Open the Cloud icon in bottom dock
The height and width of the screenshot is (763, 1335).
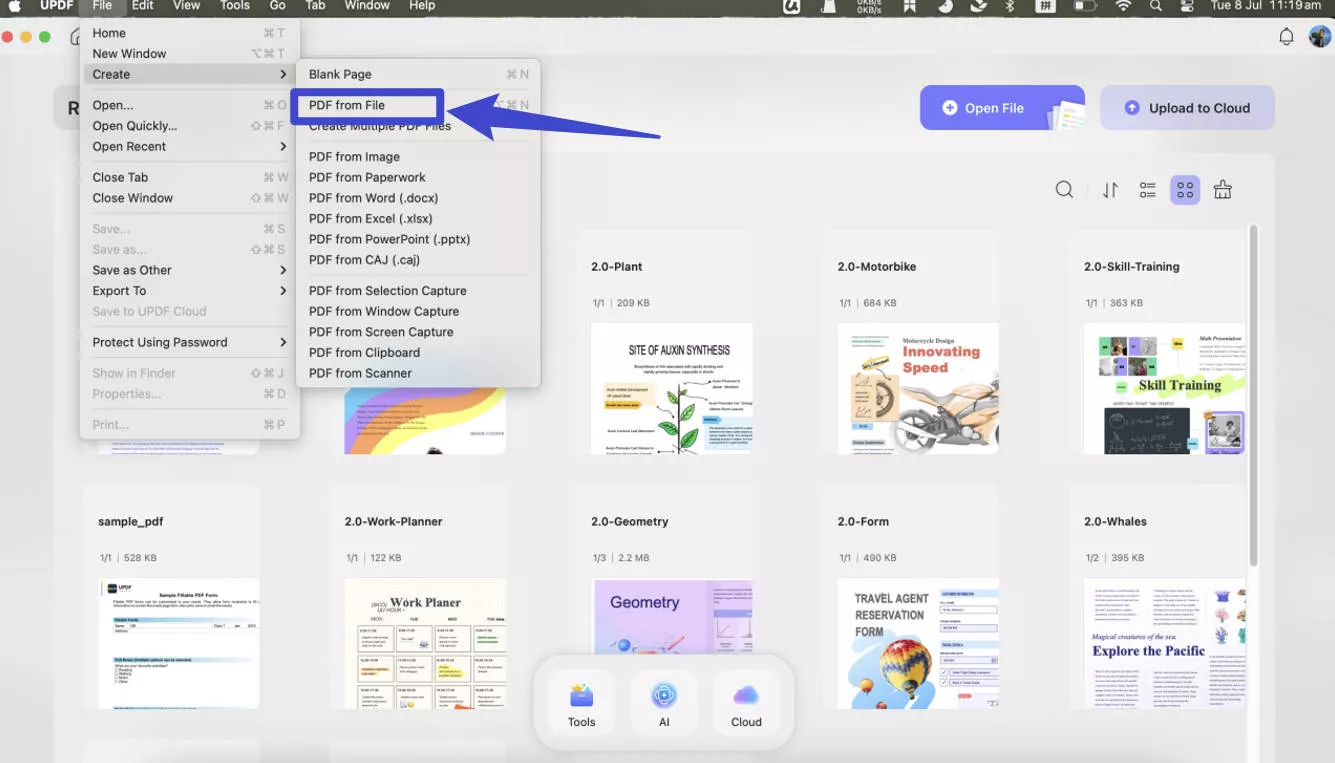[x=746, y=704]
